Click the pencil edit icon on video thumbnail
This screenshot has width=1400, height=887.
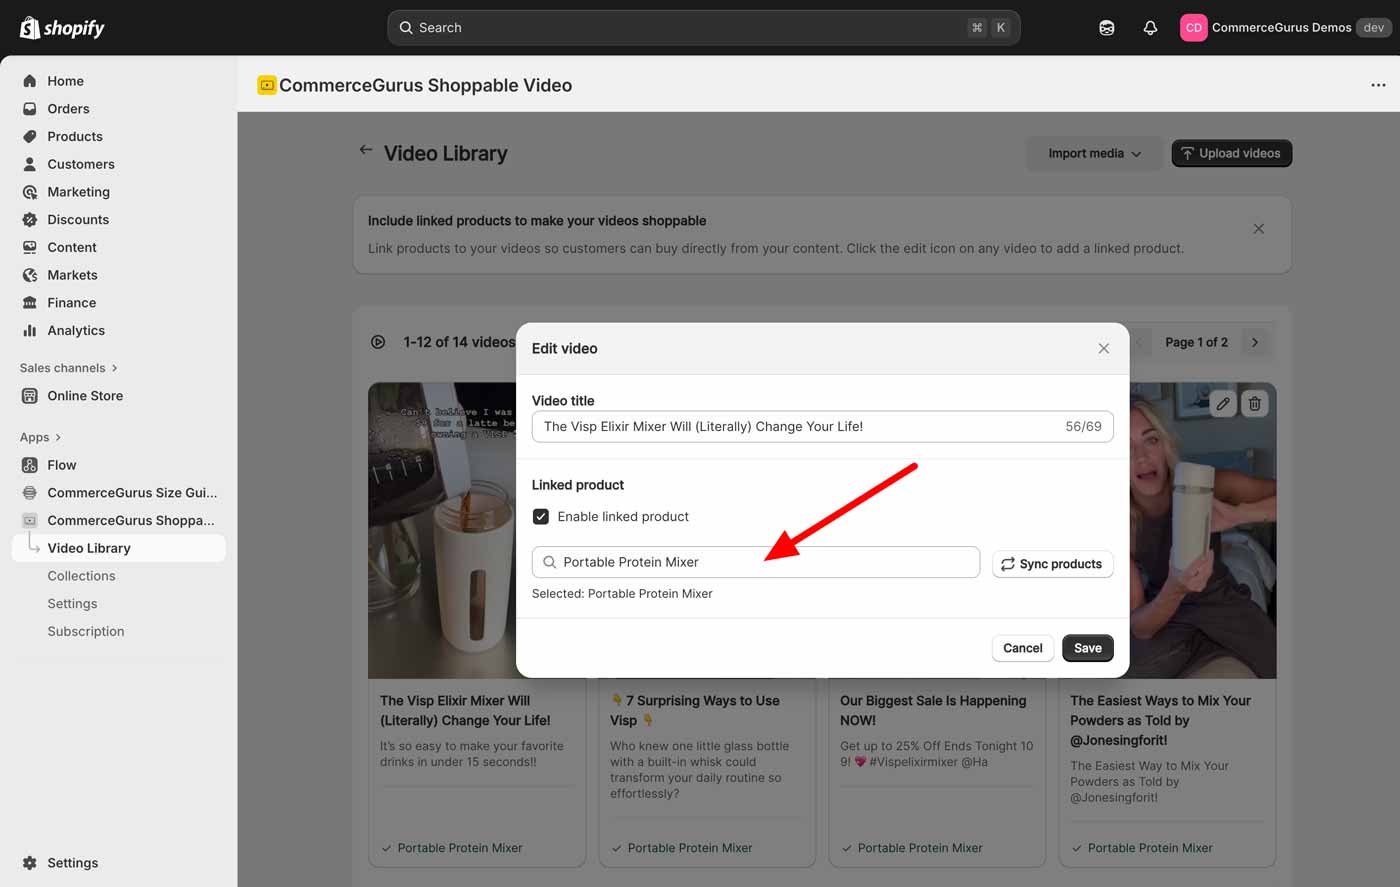click(x=1222, y=404)
